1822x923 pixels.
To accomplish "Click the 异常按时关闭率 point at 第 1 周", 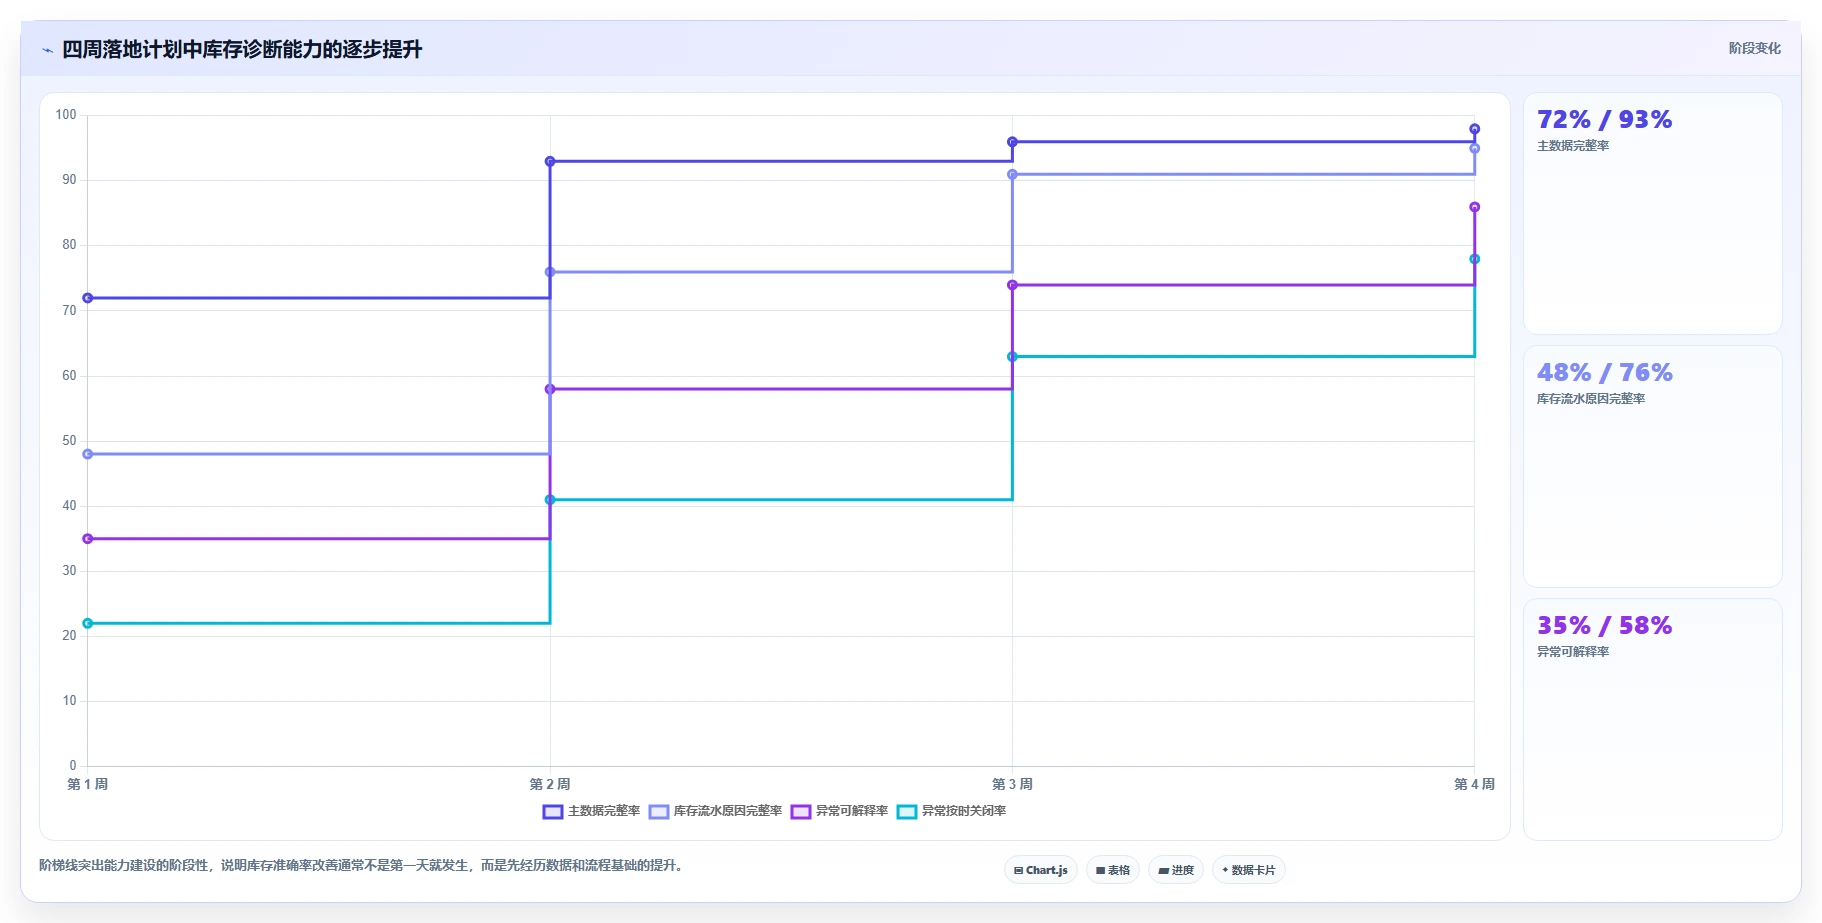I will point(88,623).
